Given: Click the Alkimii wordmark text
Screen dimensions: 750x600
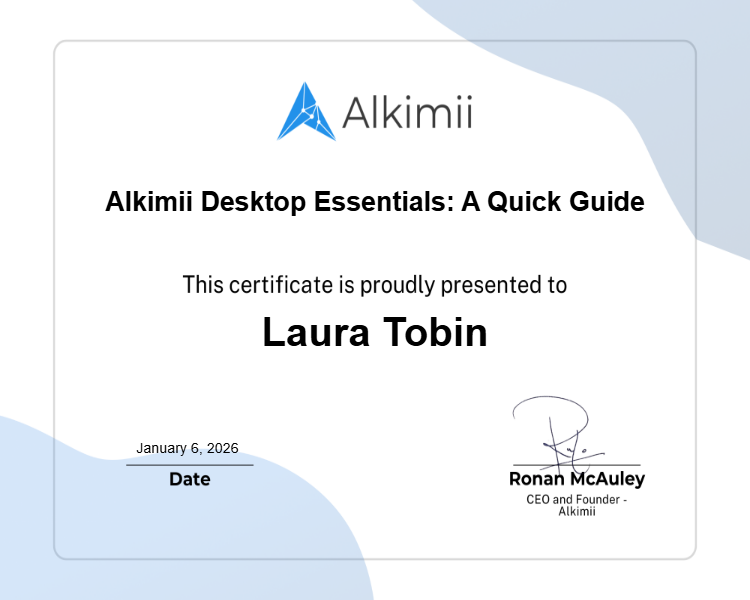Looking at the screenshot, I should (408, 112).
